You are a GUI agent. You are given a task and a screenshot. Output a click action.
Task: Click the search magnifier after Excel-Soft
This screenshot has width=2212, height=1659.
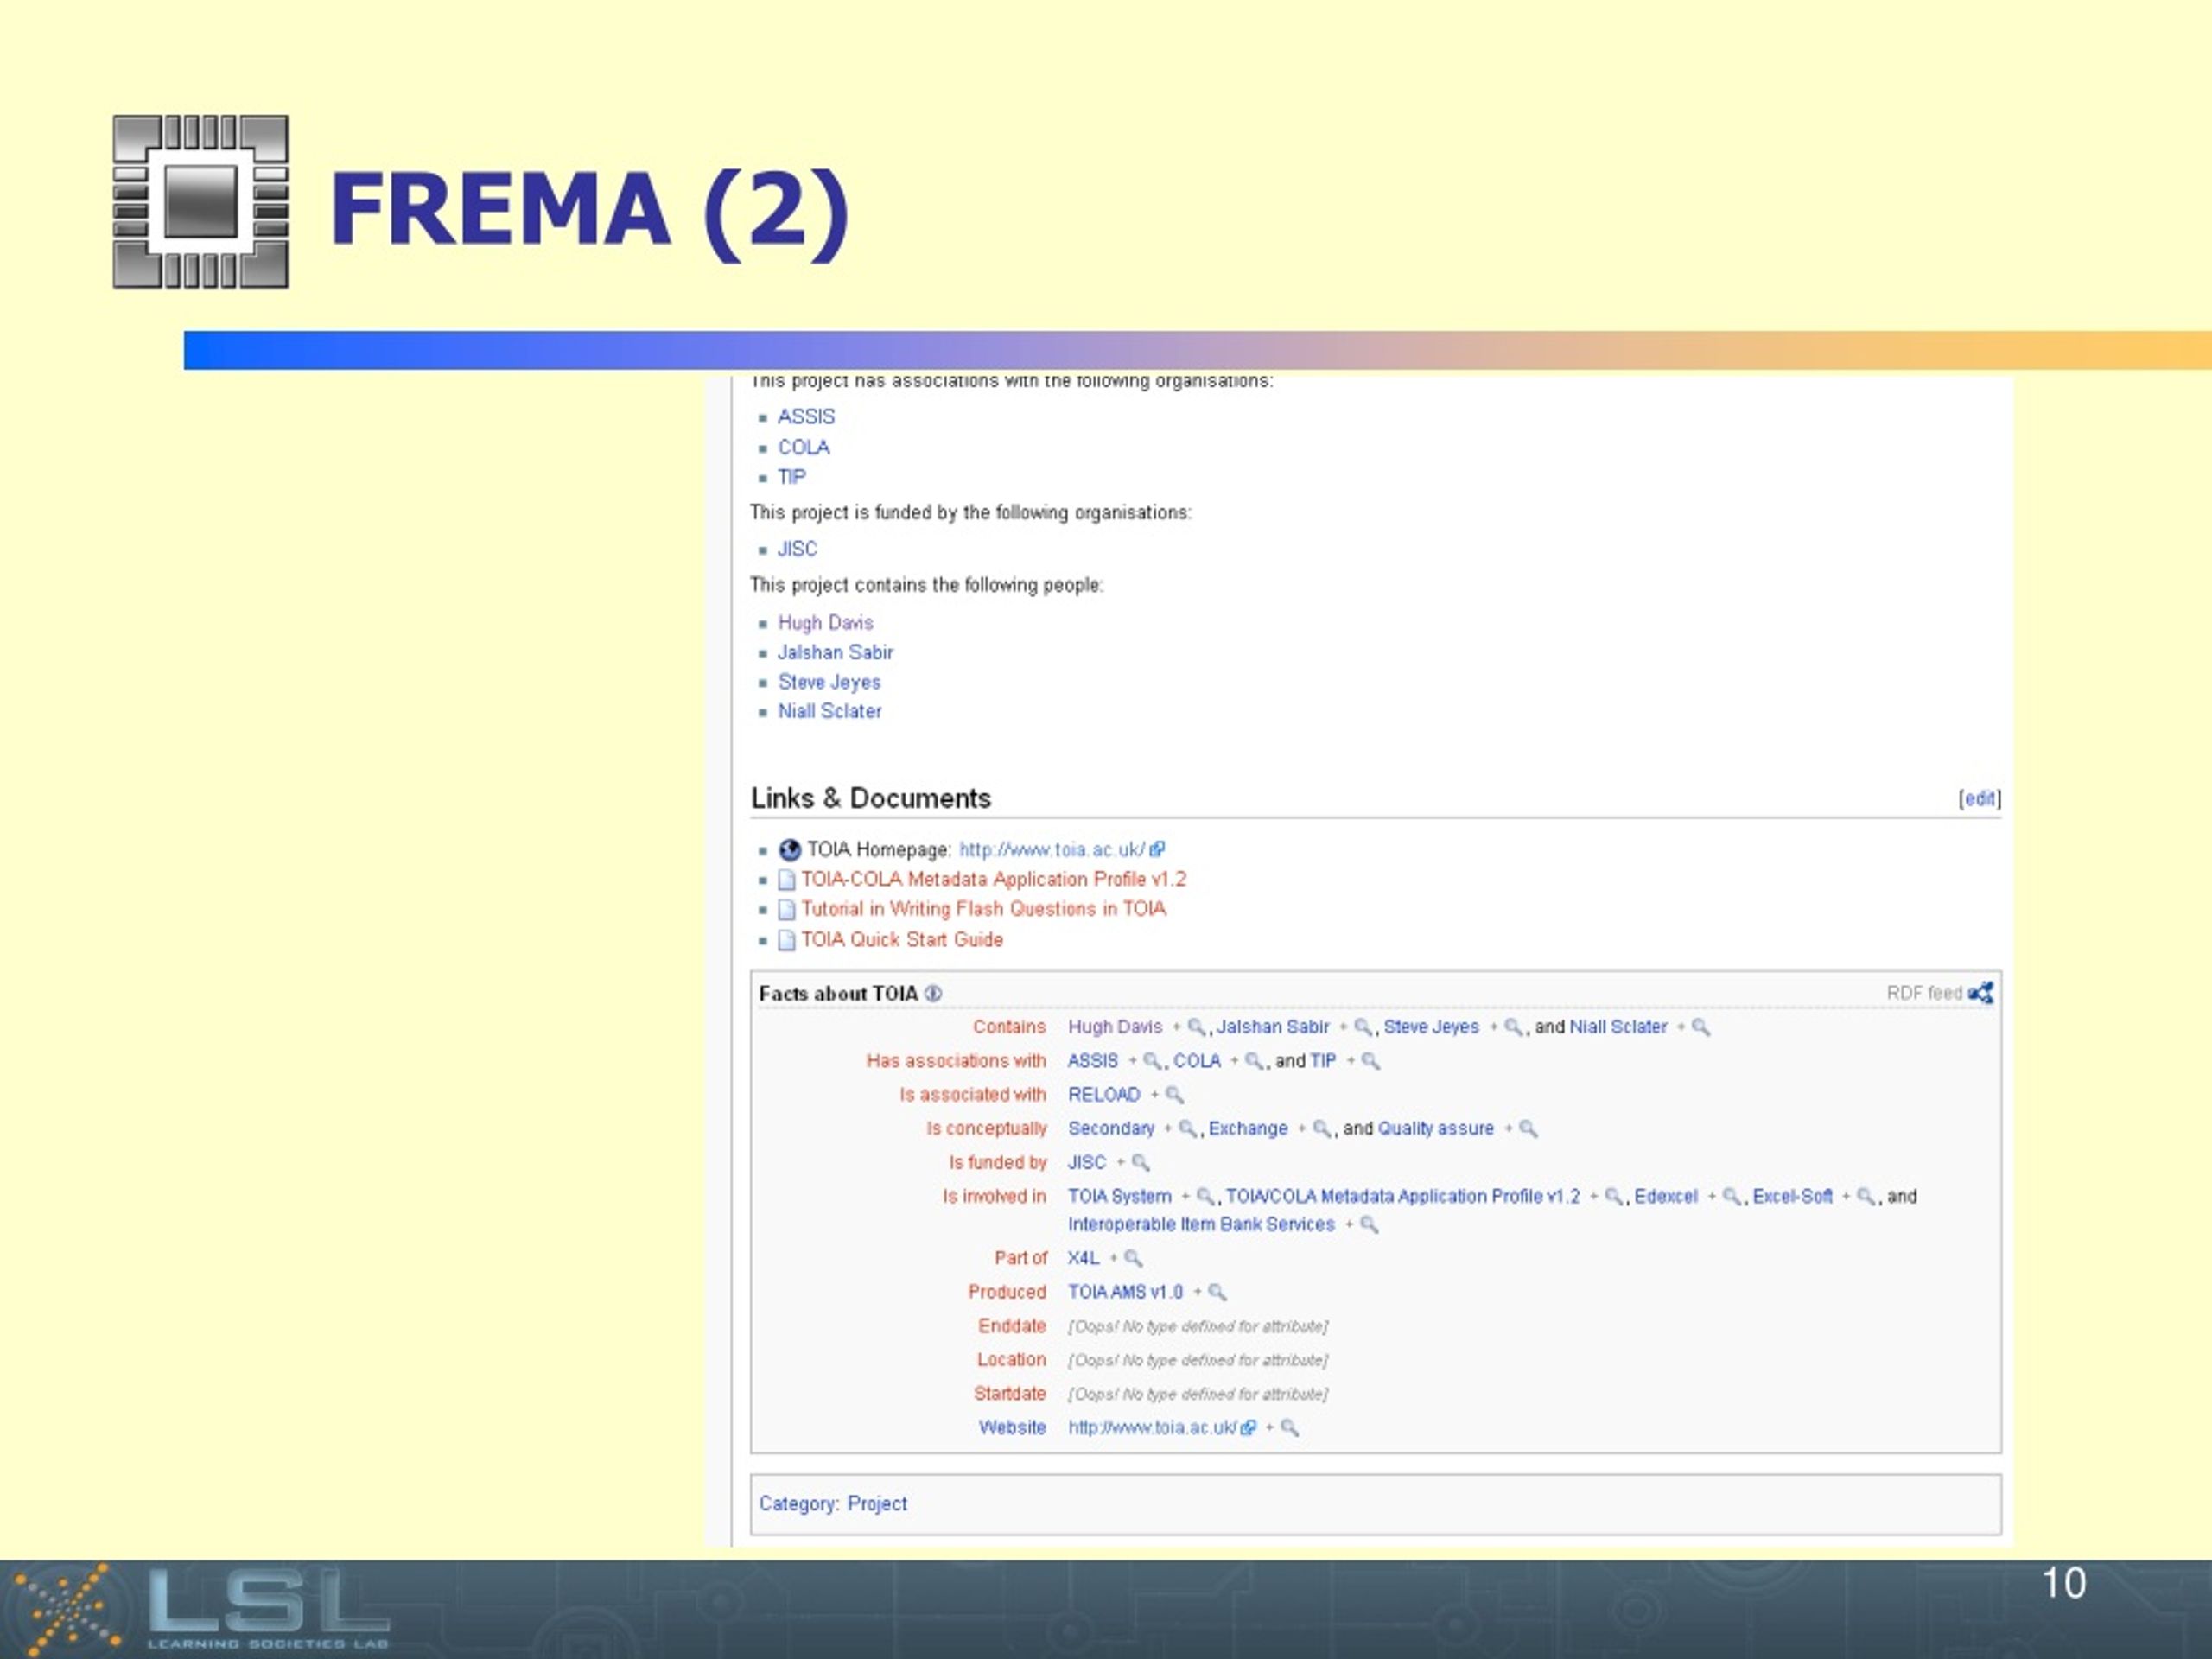pos(1866,1197)
